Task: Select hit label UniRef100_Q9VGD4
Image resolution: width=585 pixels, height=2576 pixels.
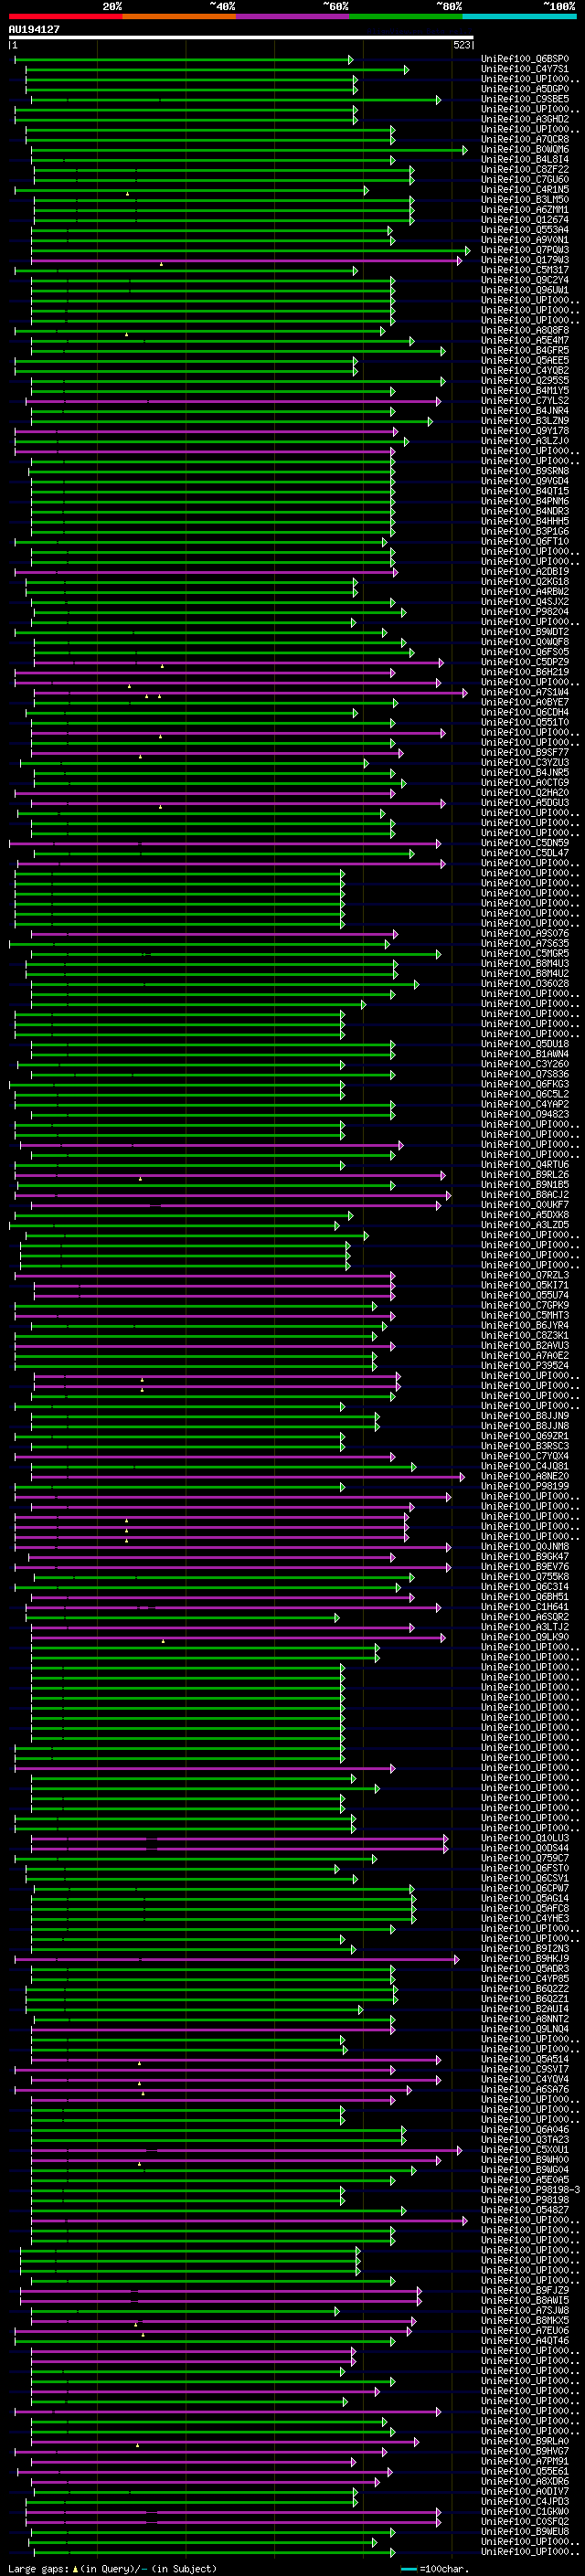Action: 525,481
